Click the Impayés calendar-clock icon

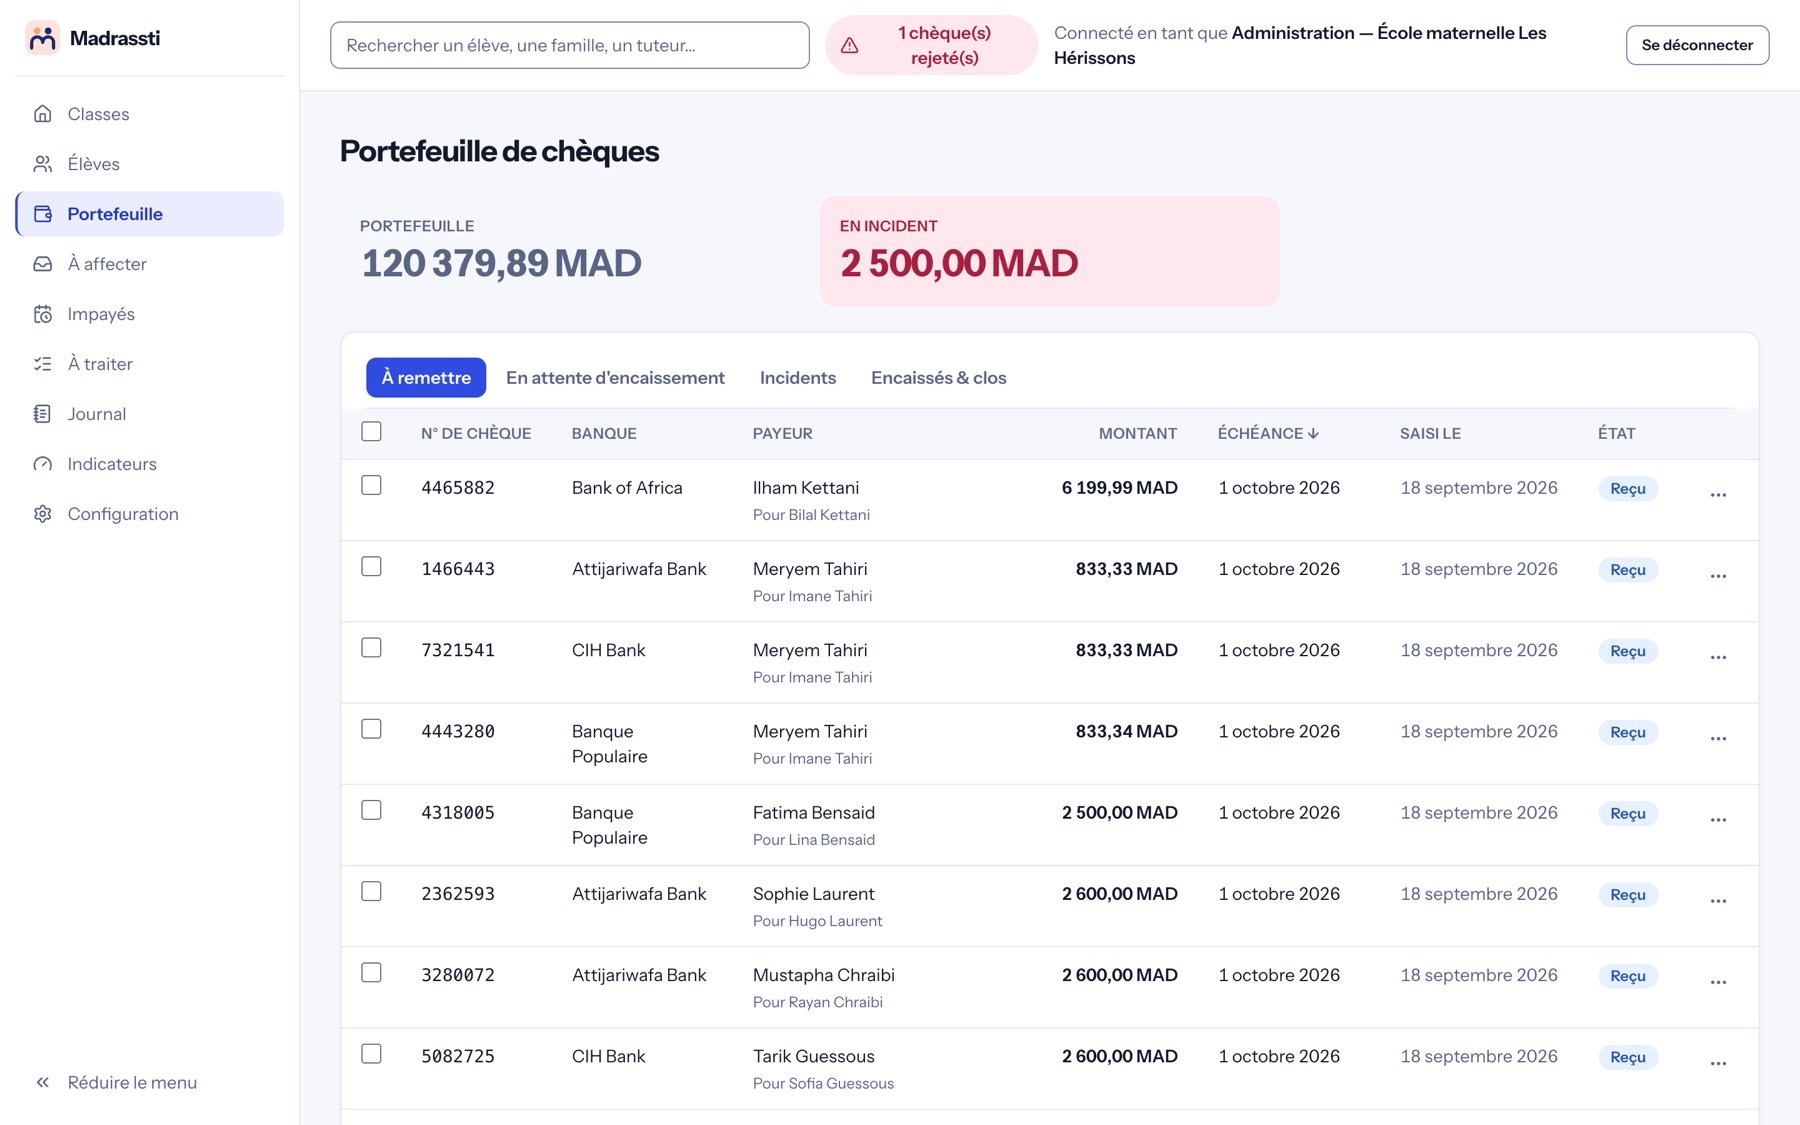coord(42,314)
